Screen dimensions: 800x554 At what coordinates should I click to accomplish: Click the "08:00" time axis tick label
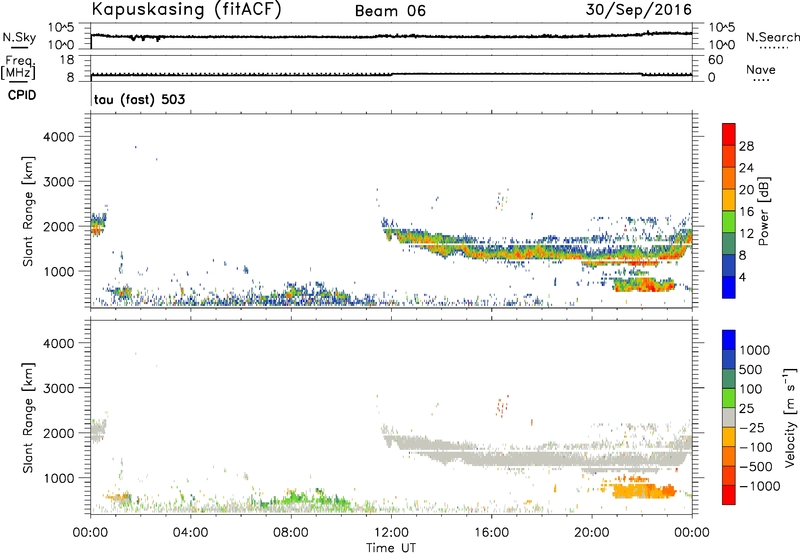pos(291,533)
